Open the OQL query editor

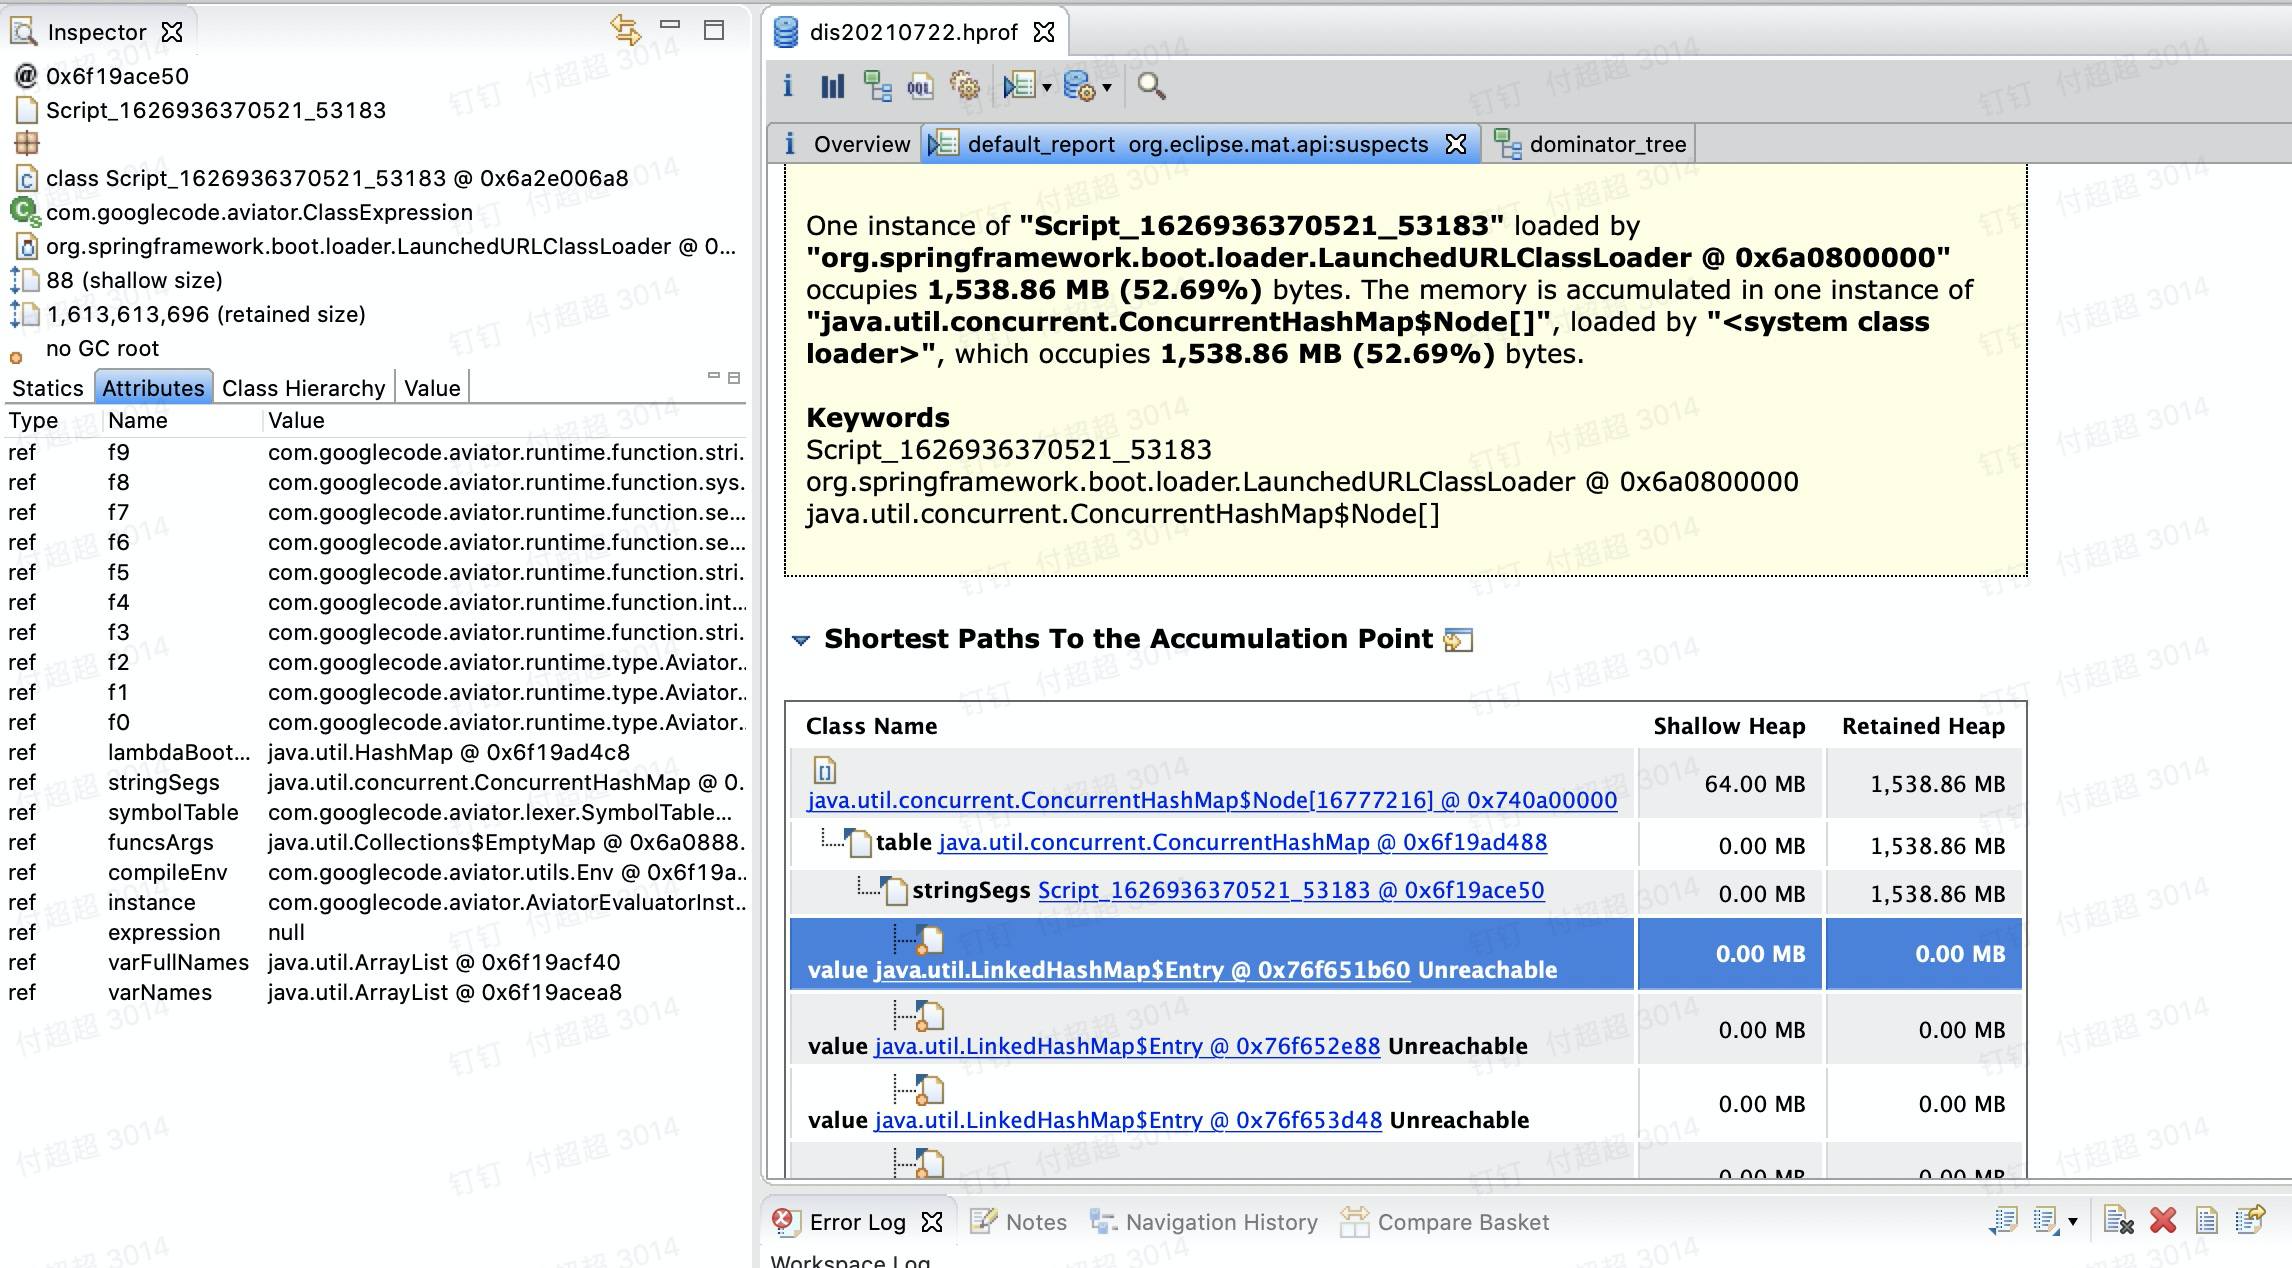click(x=920, y=88)
